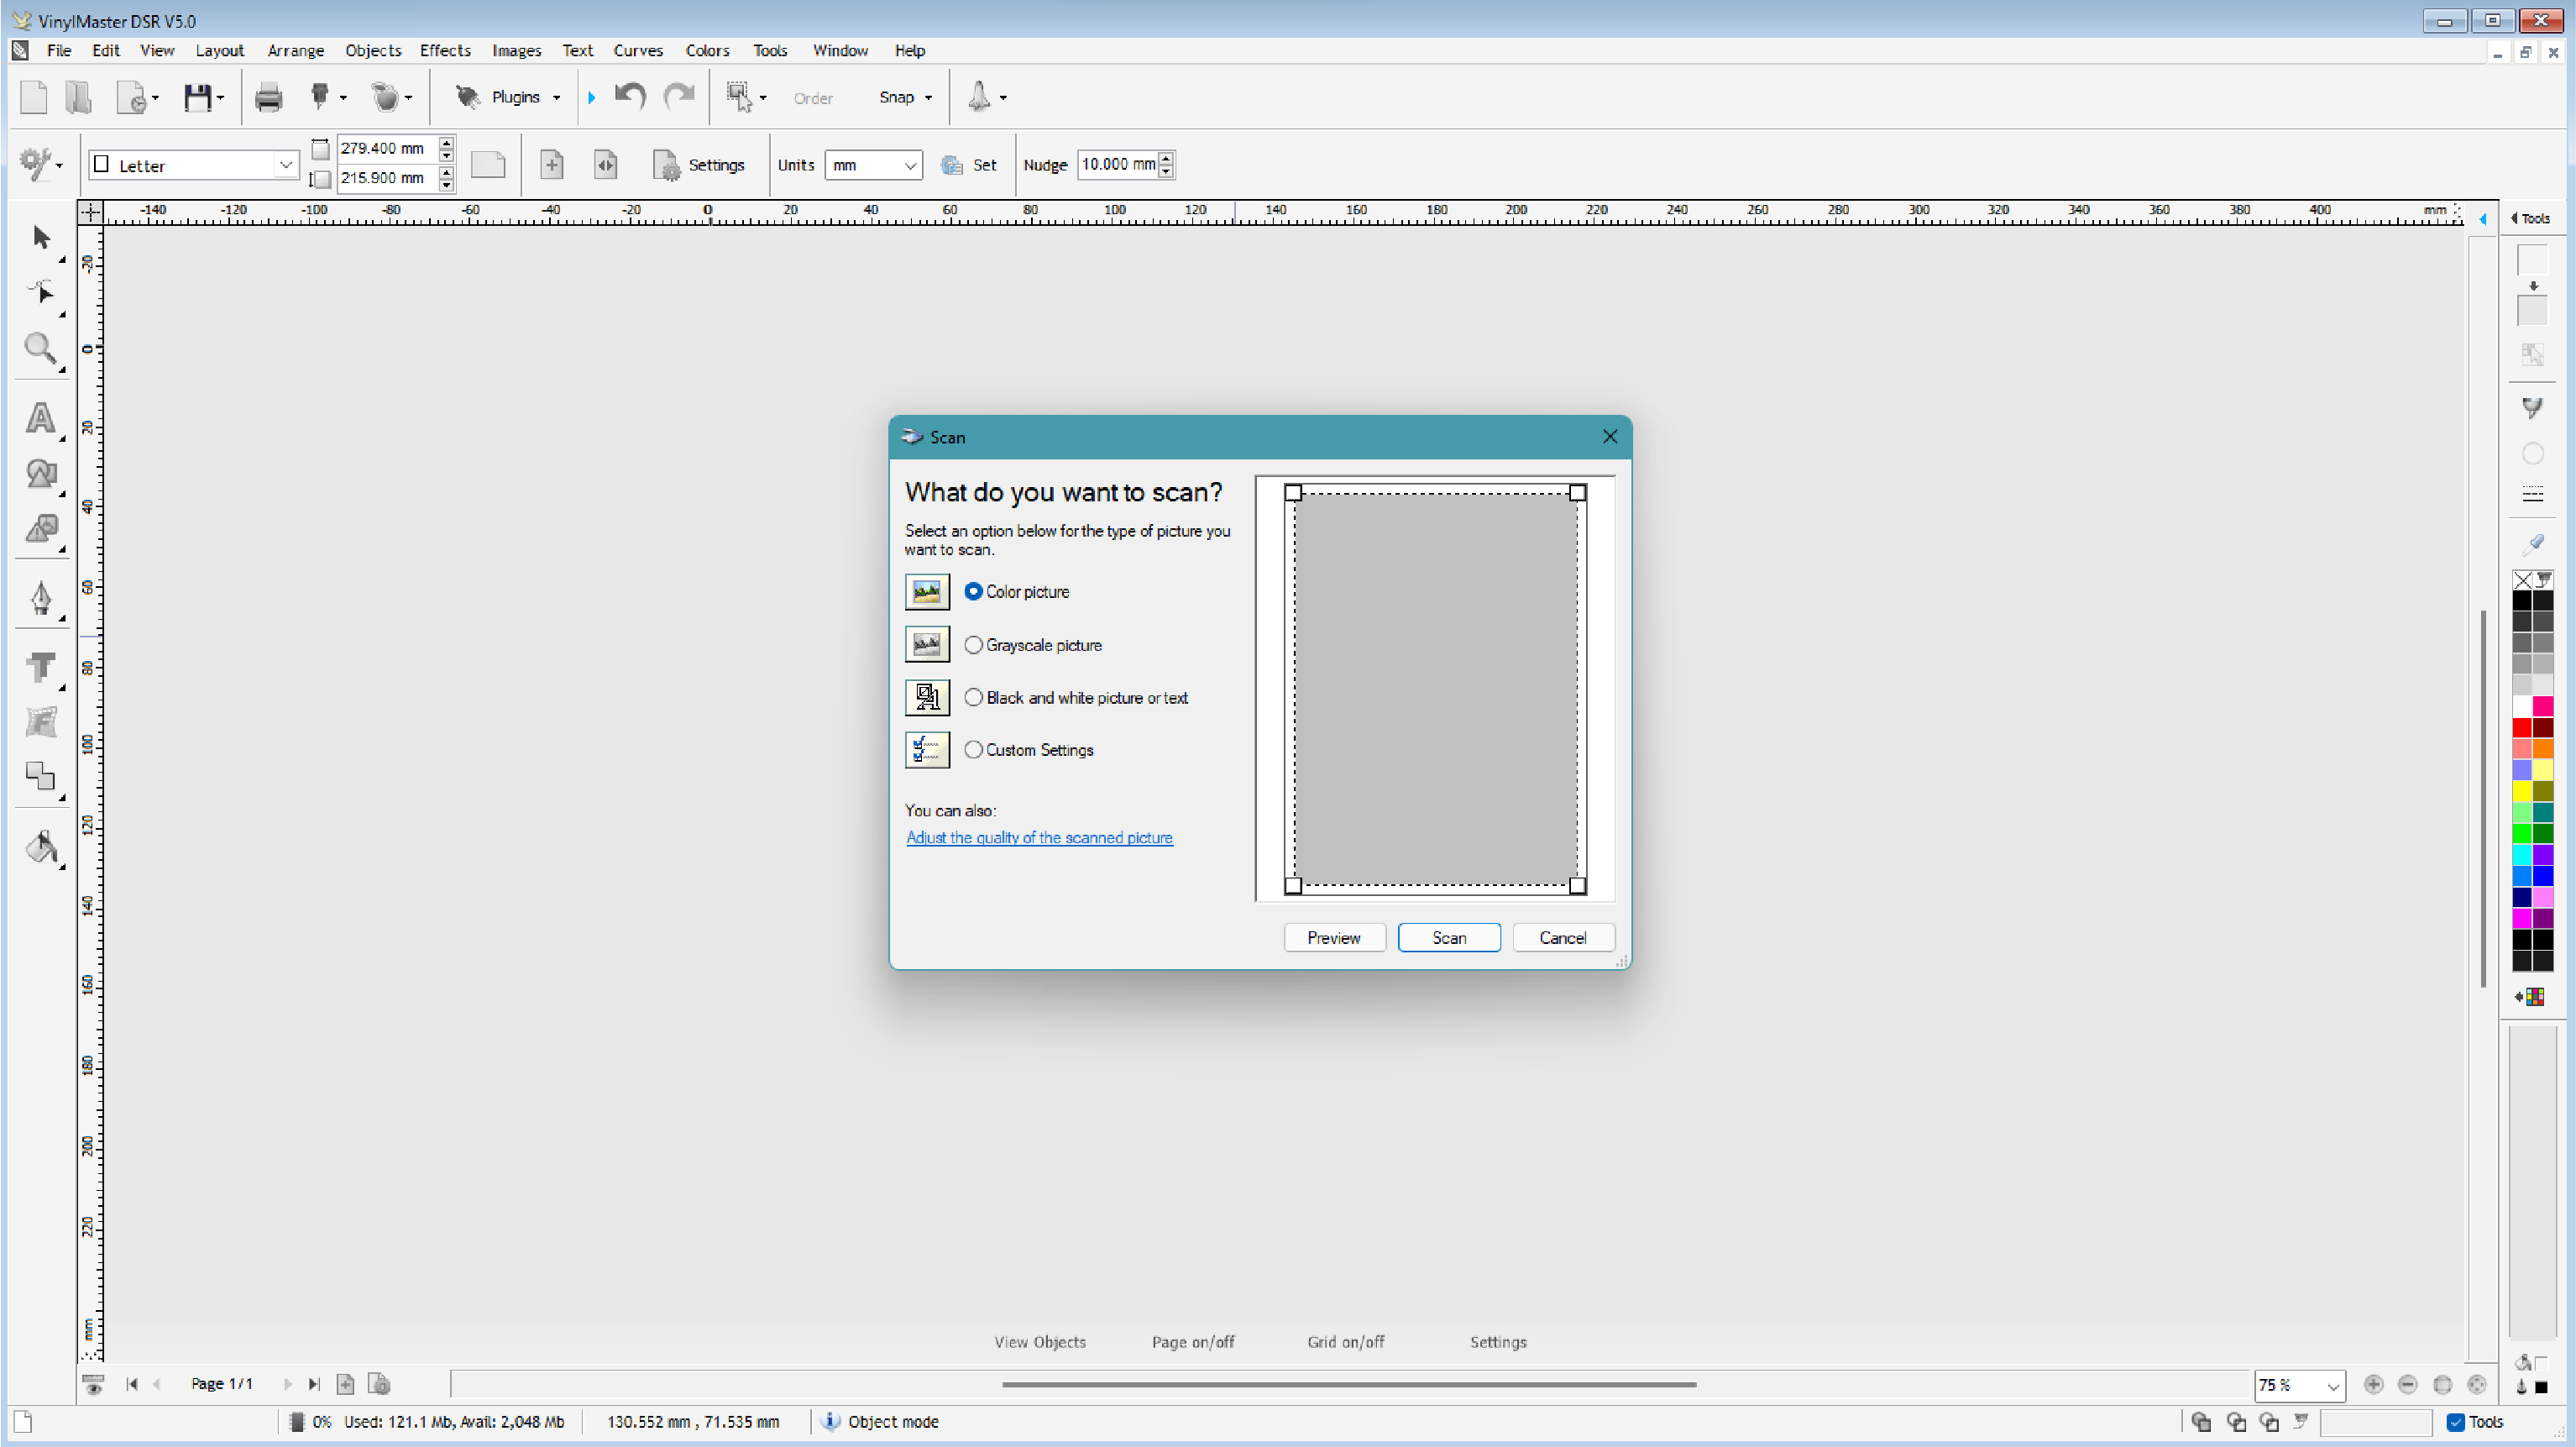This screenshot has height=1447, width=2576.
Task: Click the Nudge 10.000 mm field
Action: (x=1118, y=165)
